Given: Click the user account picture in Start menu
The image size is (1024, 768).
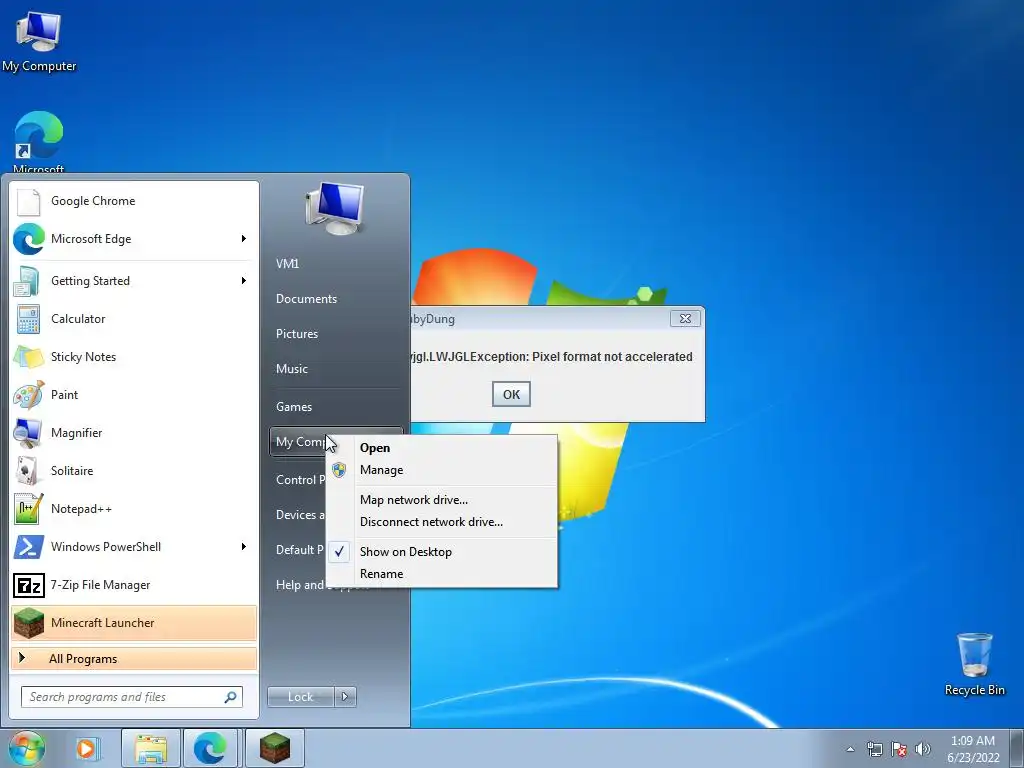Looking at the screenshot, I should (x=335, y=209).
